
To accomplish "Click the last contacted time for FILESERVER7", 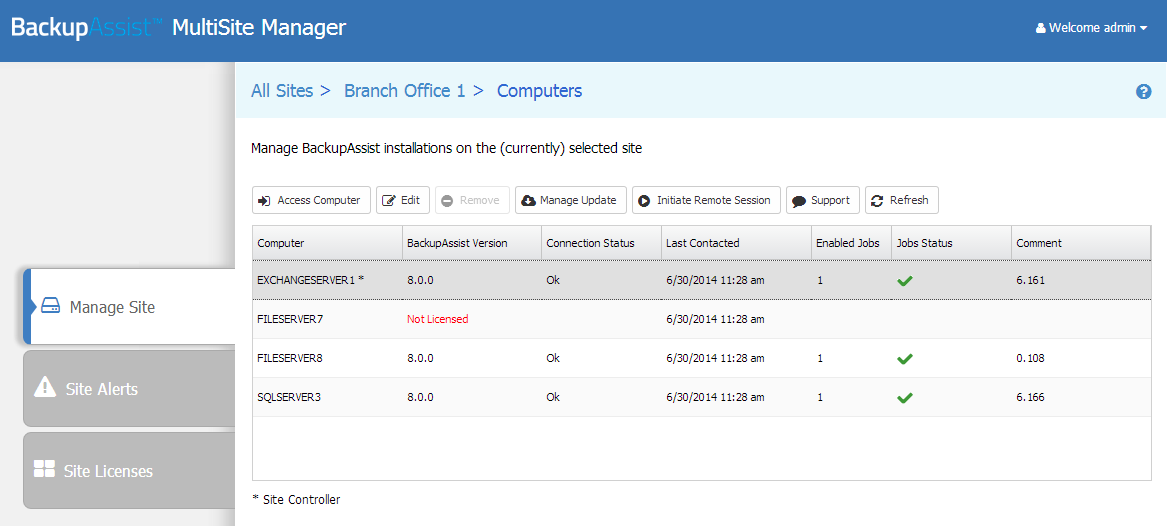I will coord(715,319).
